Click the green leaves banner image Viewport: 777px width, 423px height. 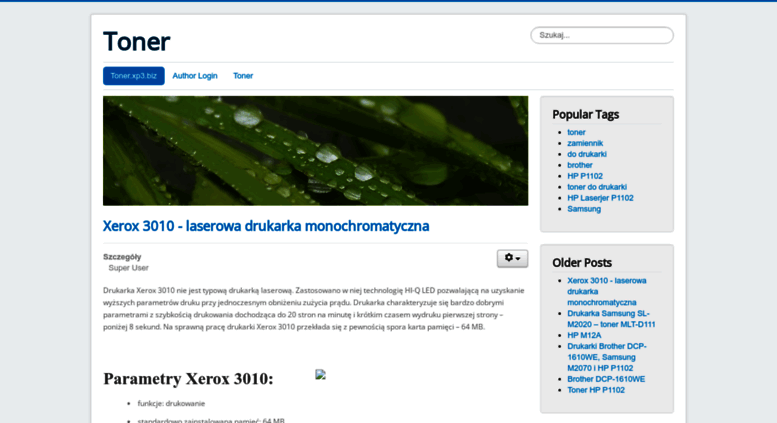pyautogui.click(x=315, y=151)
